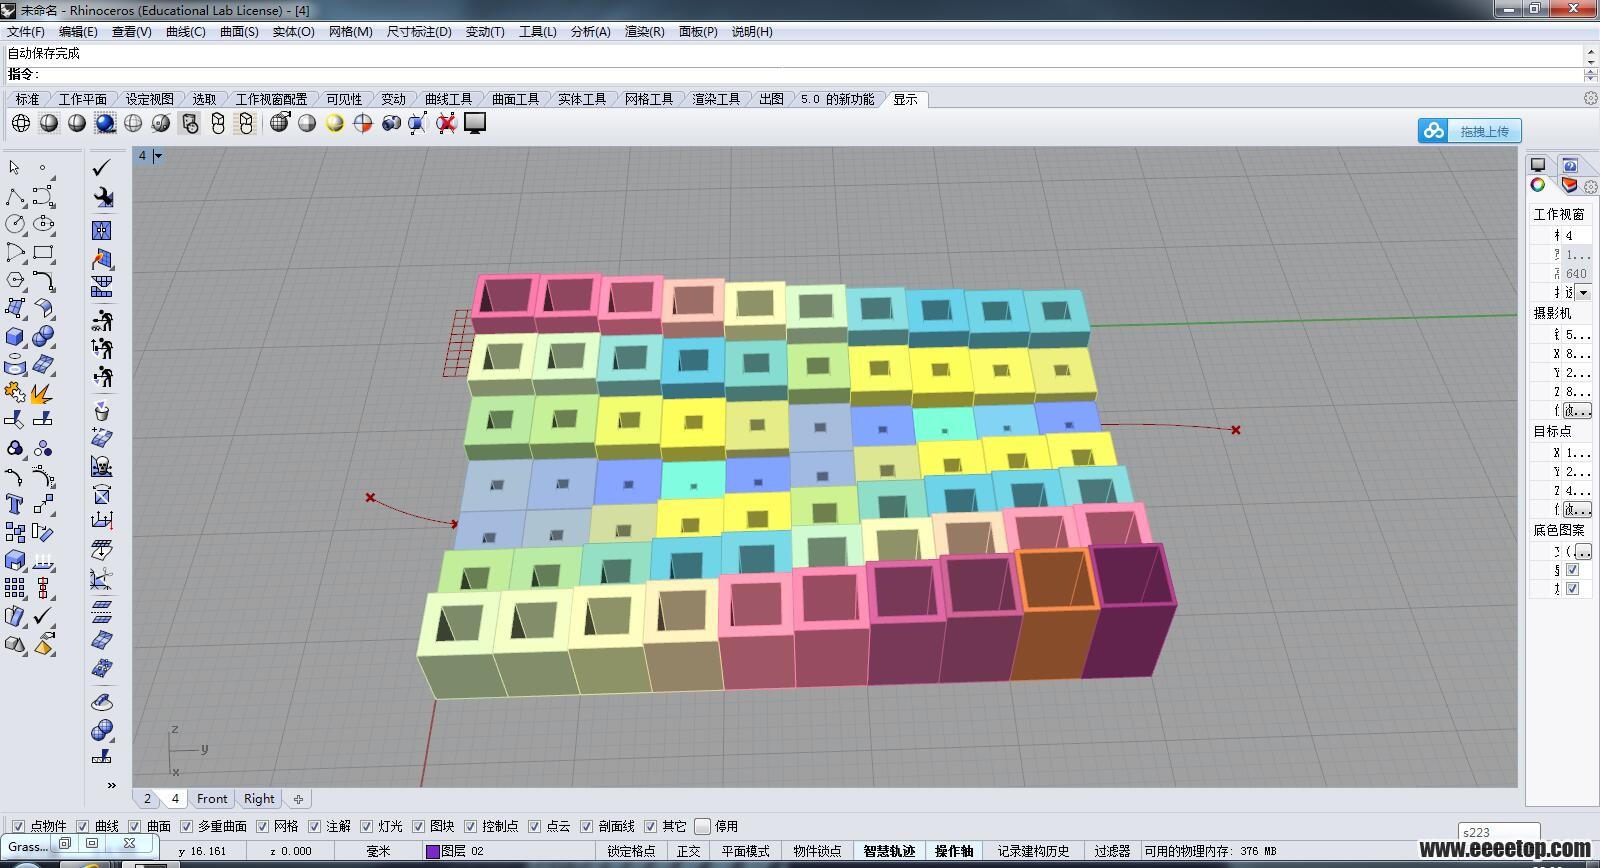Click the explode tool

click(x=43, y=392)
